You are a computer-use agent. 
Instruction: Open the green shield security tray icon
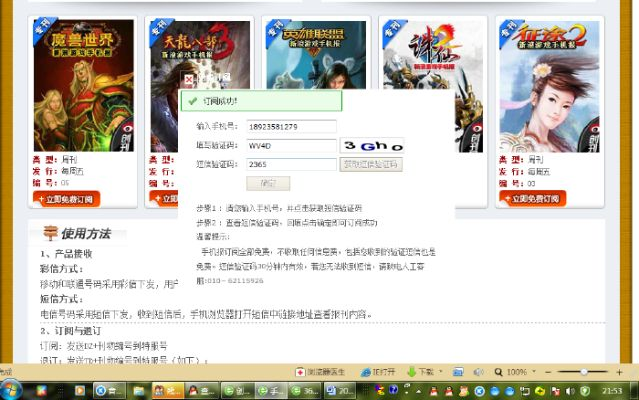[585, 391]
